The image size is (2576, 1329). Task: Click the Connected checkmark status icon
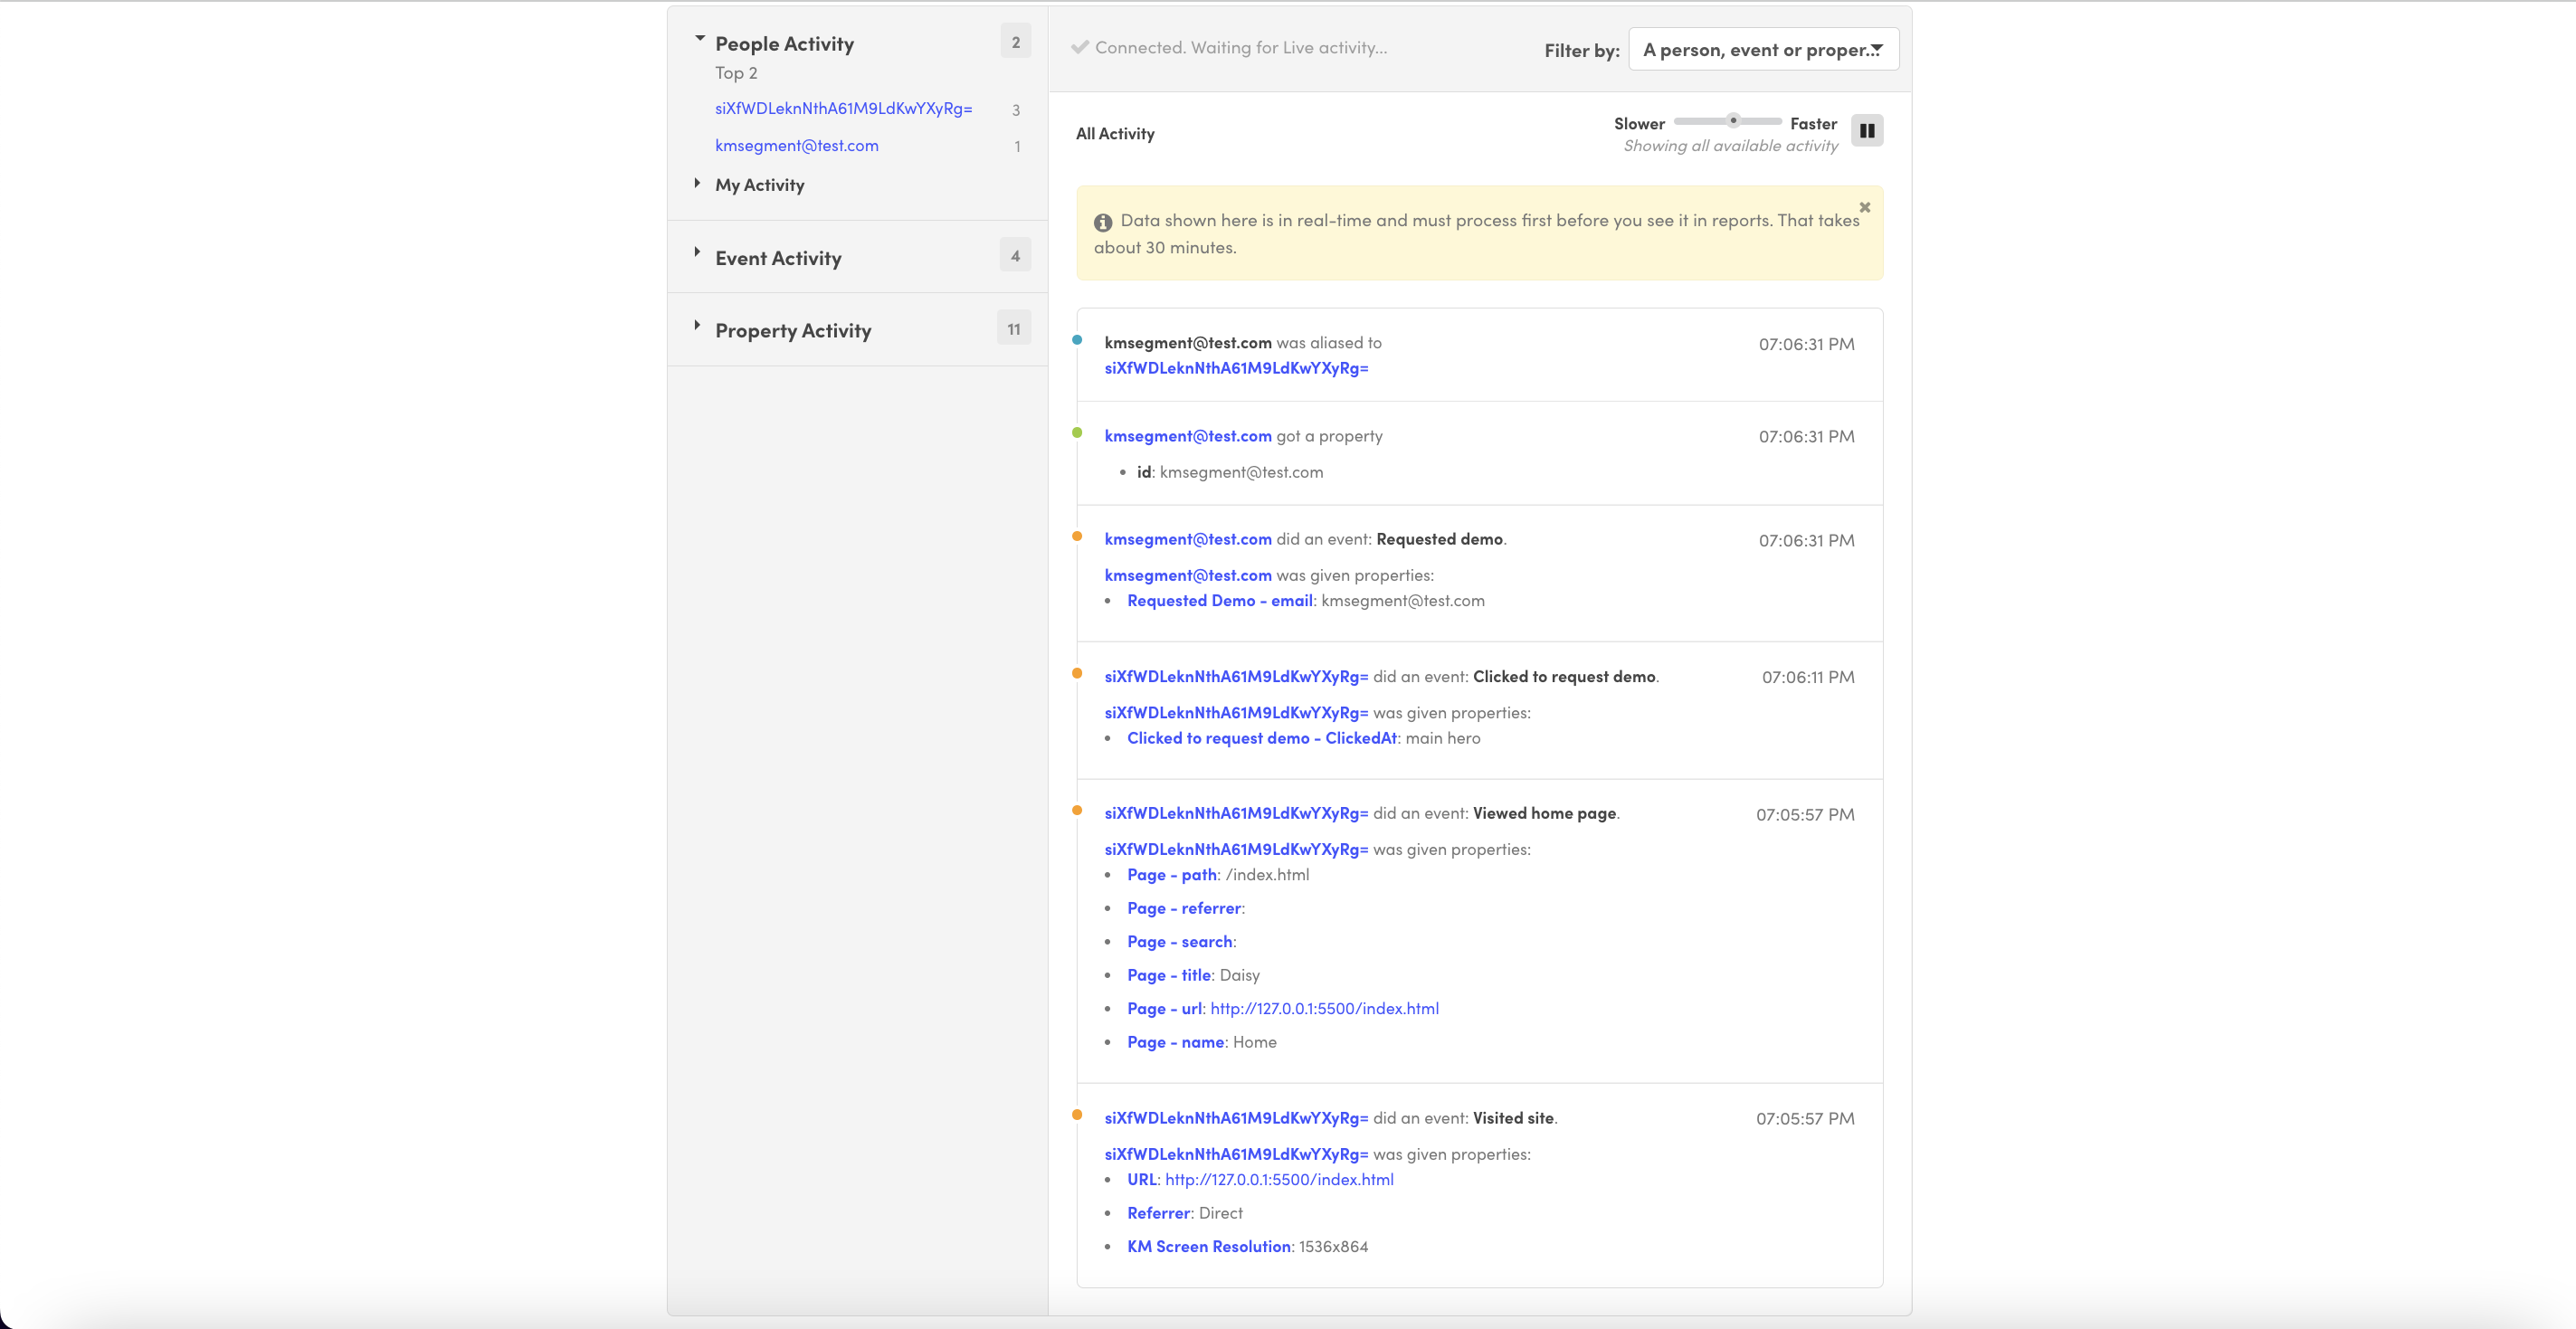[x=1079, y=47]
